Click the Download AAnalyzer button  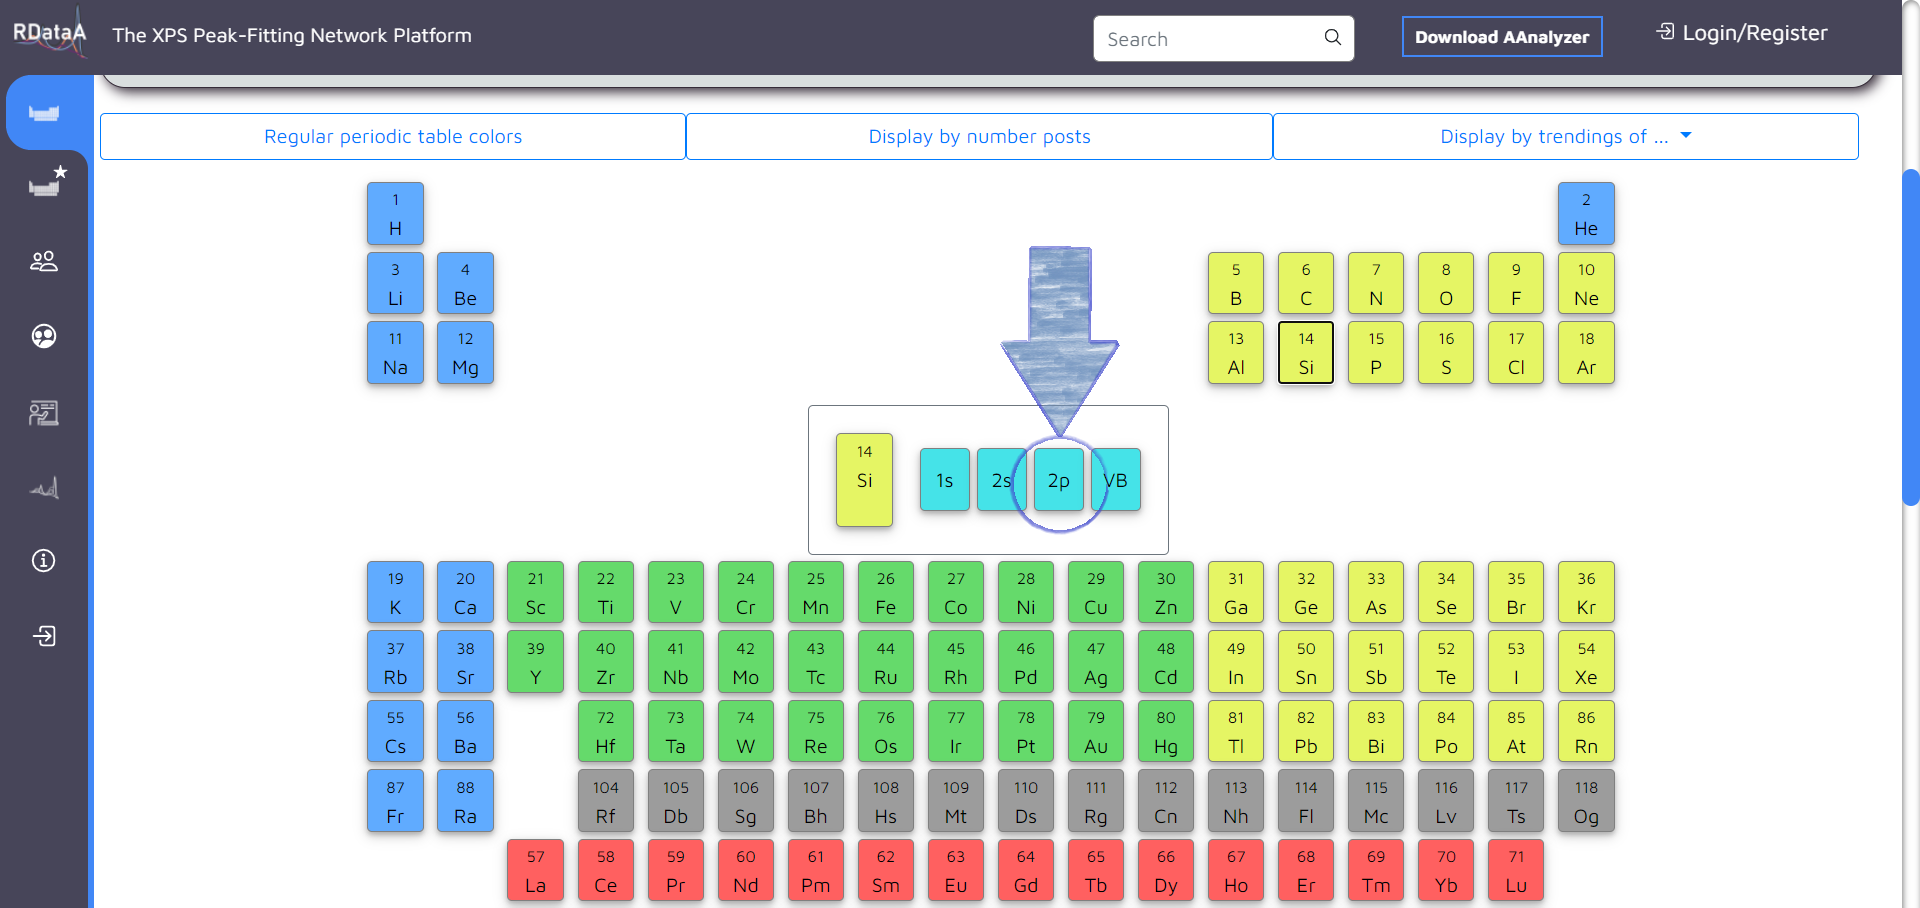(x=1501, y=37)
